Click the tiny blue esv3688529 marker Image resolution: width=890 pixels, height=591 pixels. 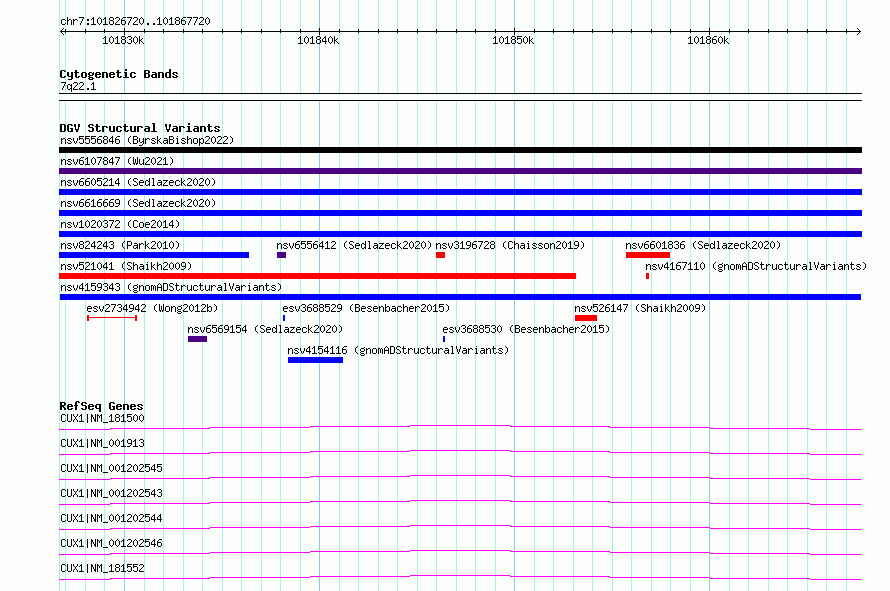pos(284,318)
